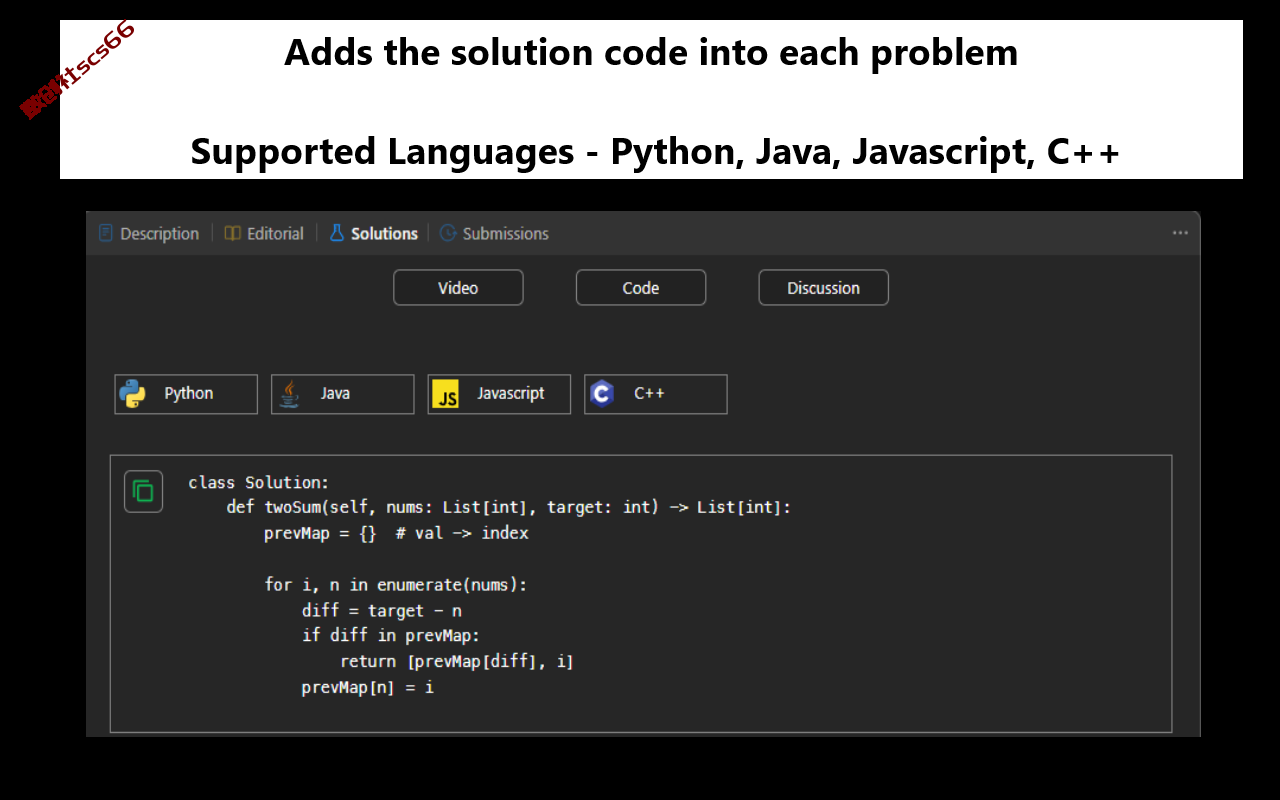
Task: Click the 'Supported Languages' caption text
Action: [x=655, y=152]
